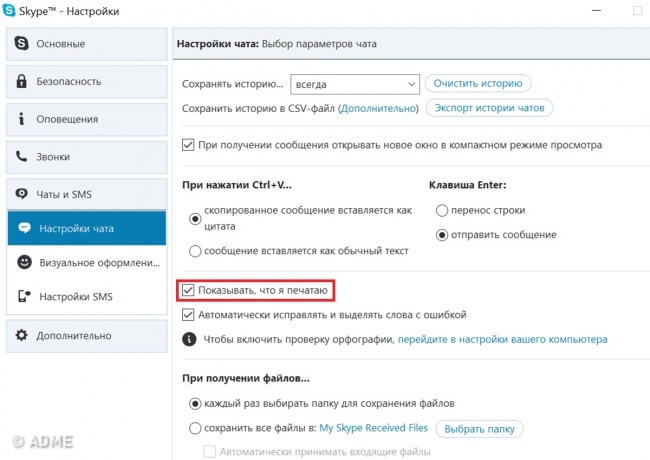650x460 pixels.
Task: Toggle the Показывать, что я печатаю checkbox
Action: 188,291
